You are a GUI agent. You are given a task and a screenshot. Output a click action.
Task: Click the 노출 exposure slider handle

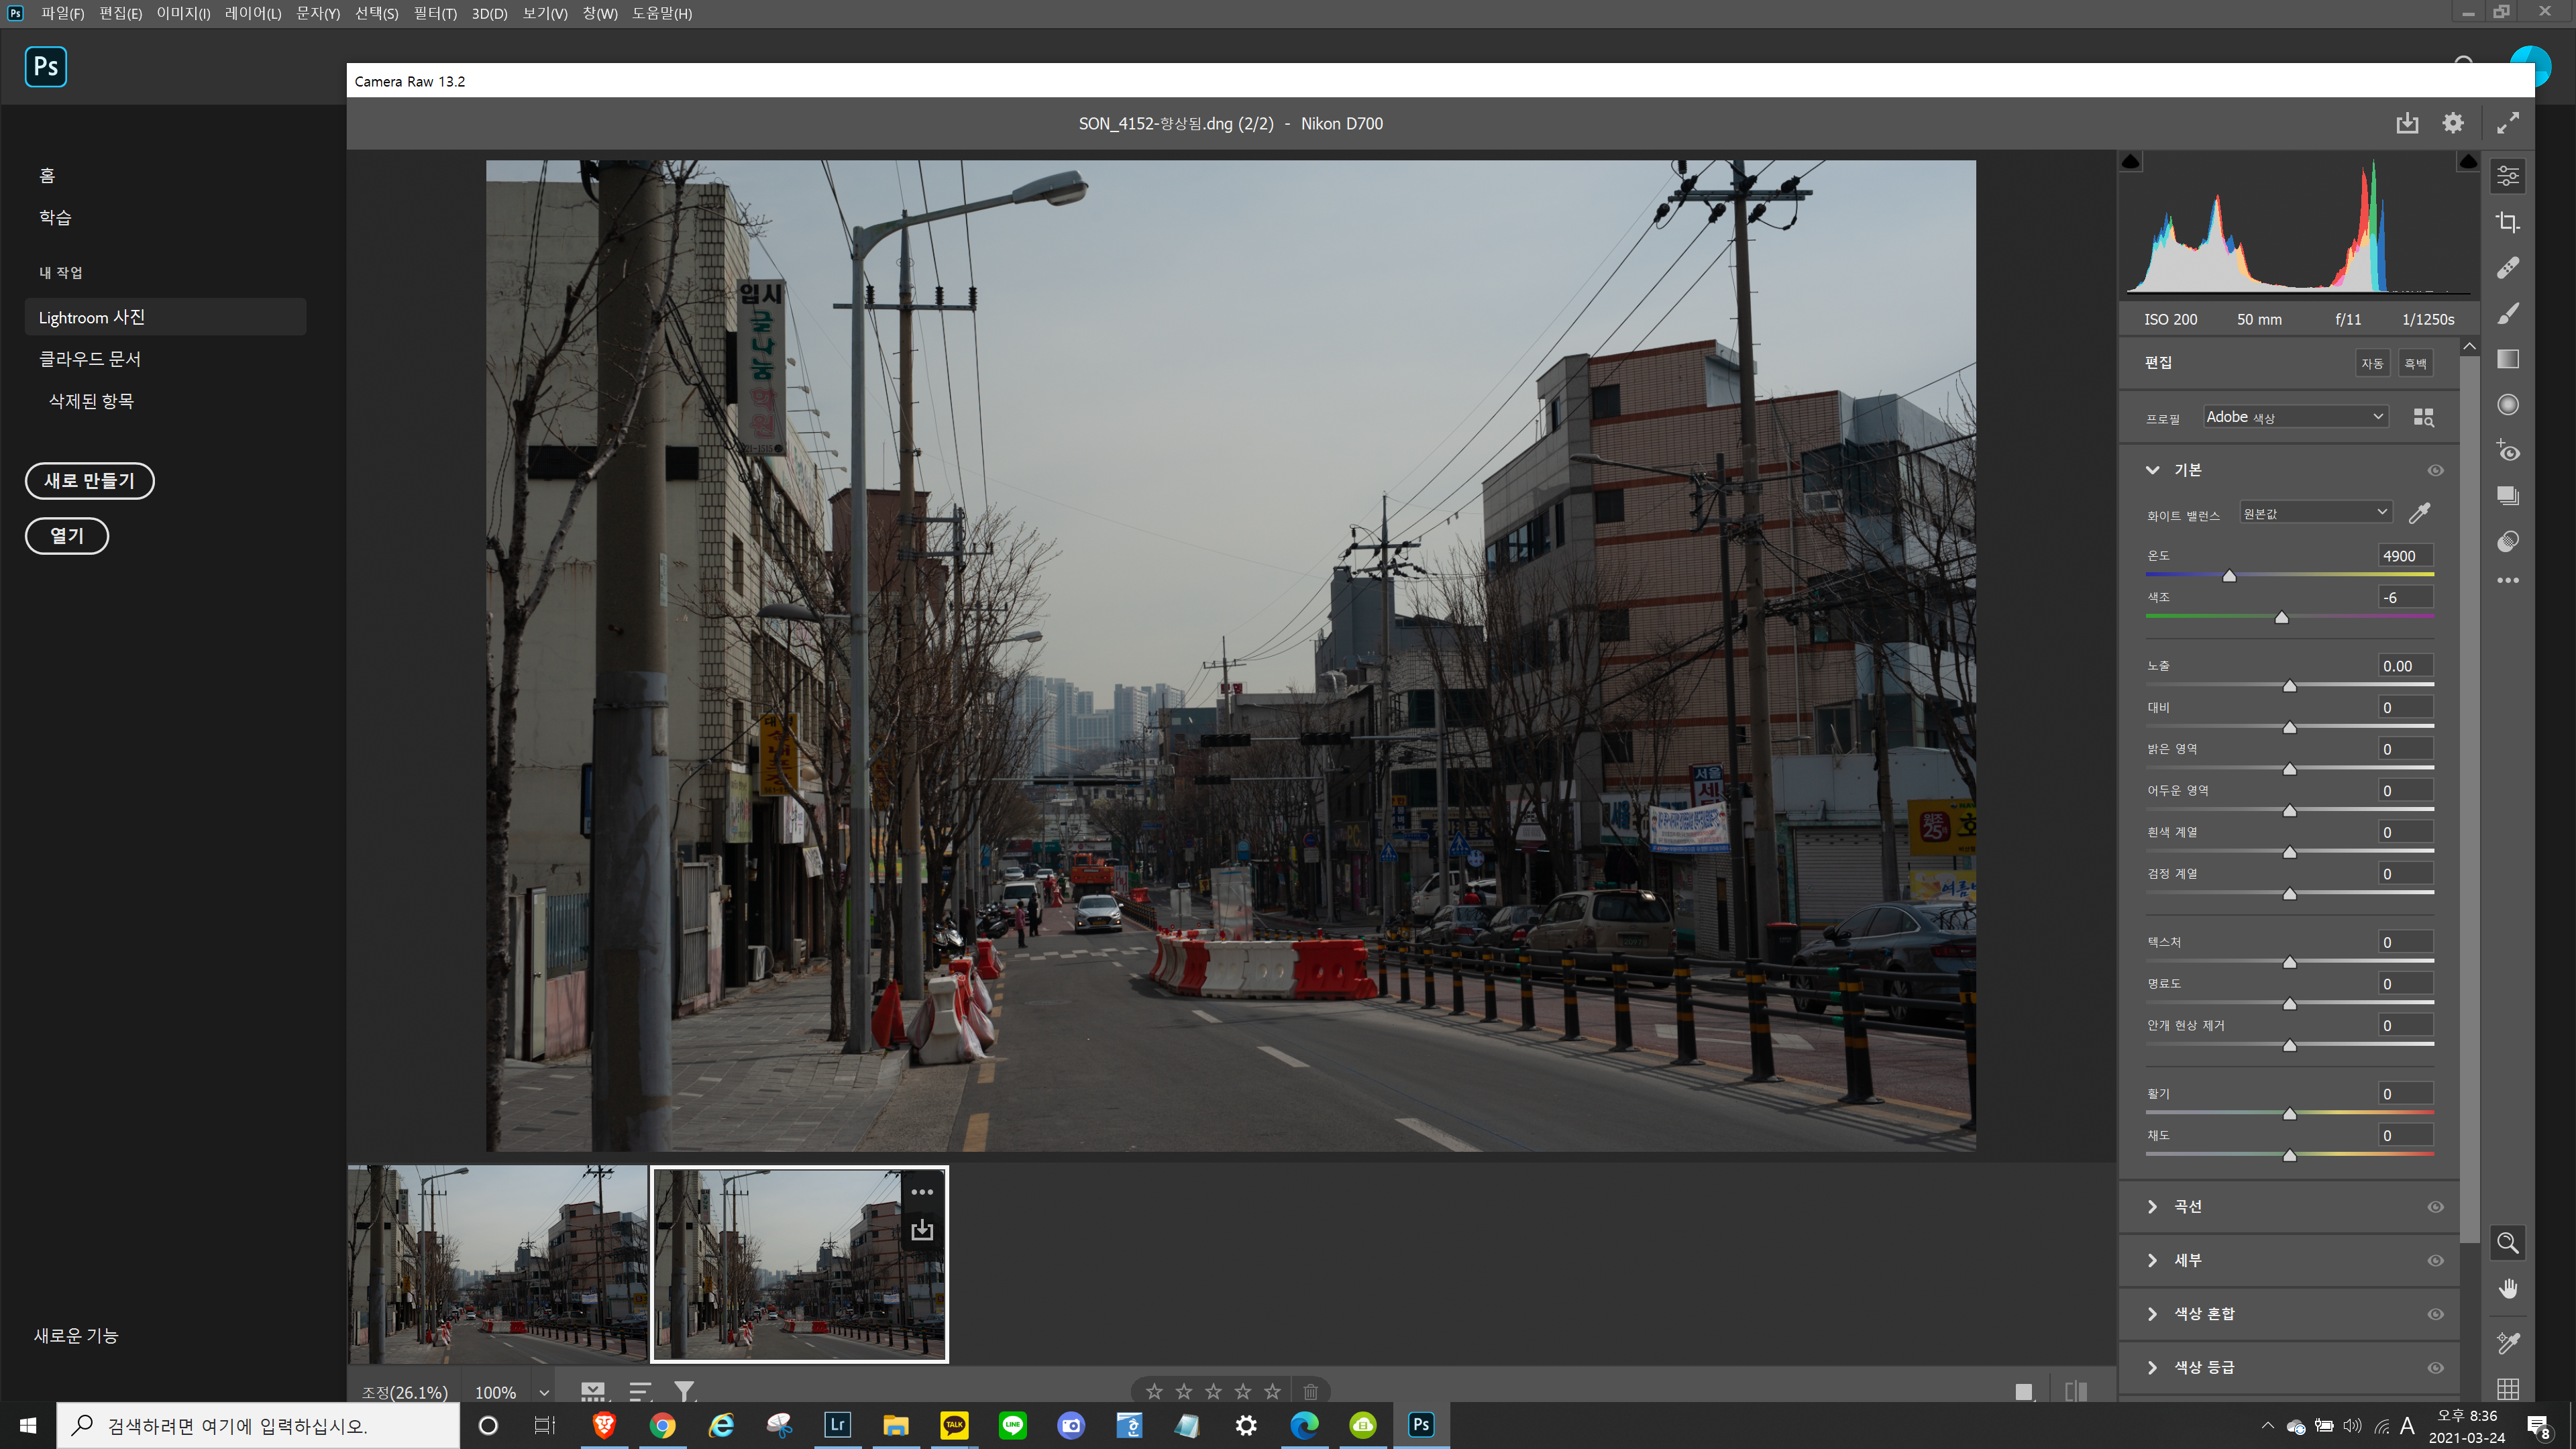tap(2290, 686)
